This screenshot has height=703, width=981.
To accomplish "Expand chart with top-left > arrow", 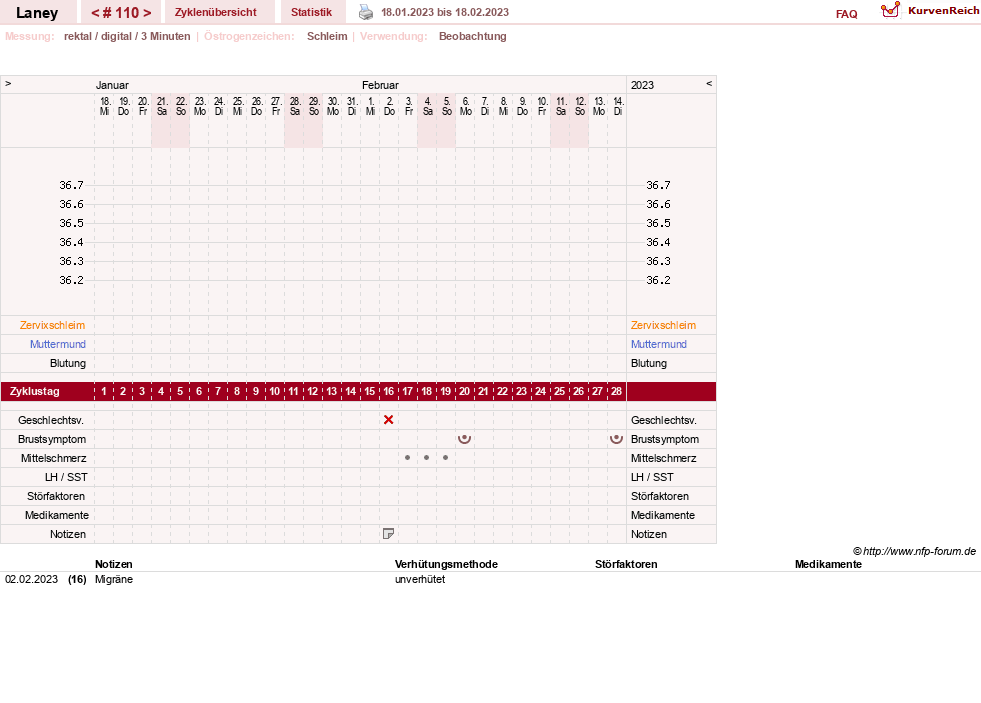I will [x=8, y=83].
